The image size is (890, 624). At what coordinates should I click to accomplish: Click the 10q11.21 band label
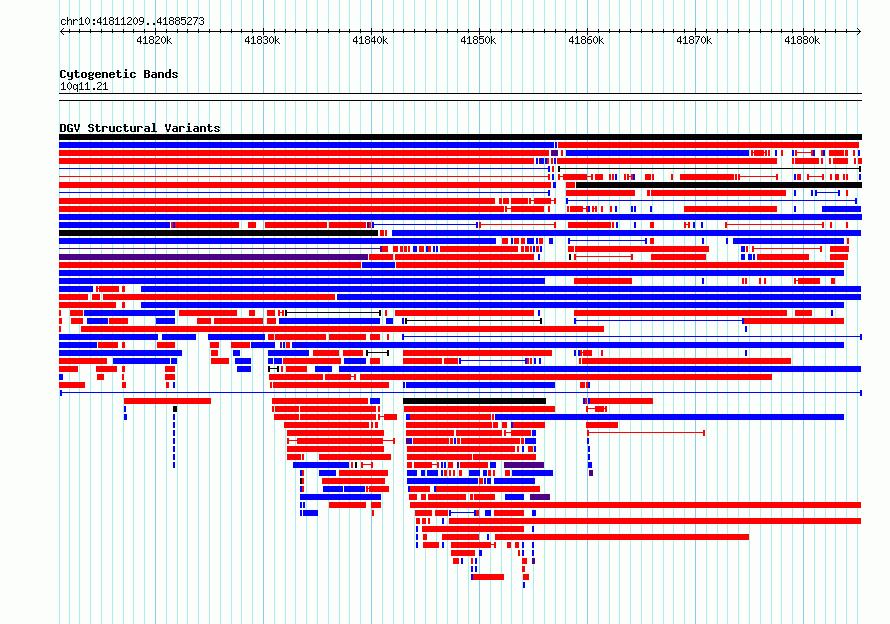(x=84, y=87)
